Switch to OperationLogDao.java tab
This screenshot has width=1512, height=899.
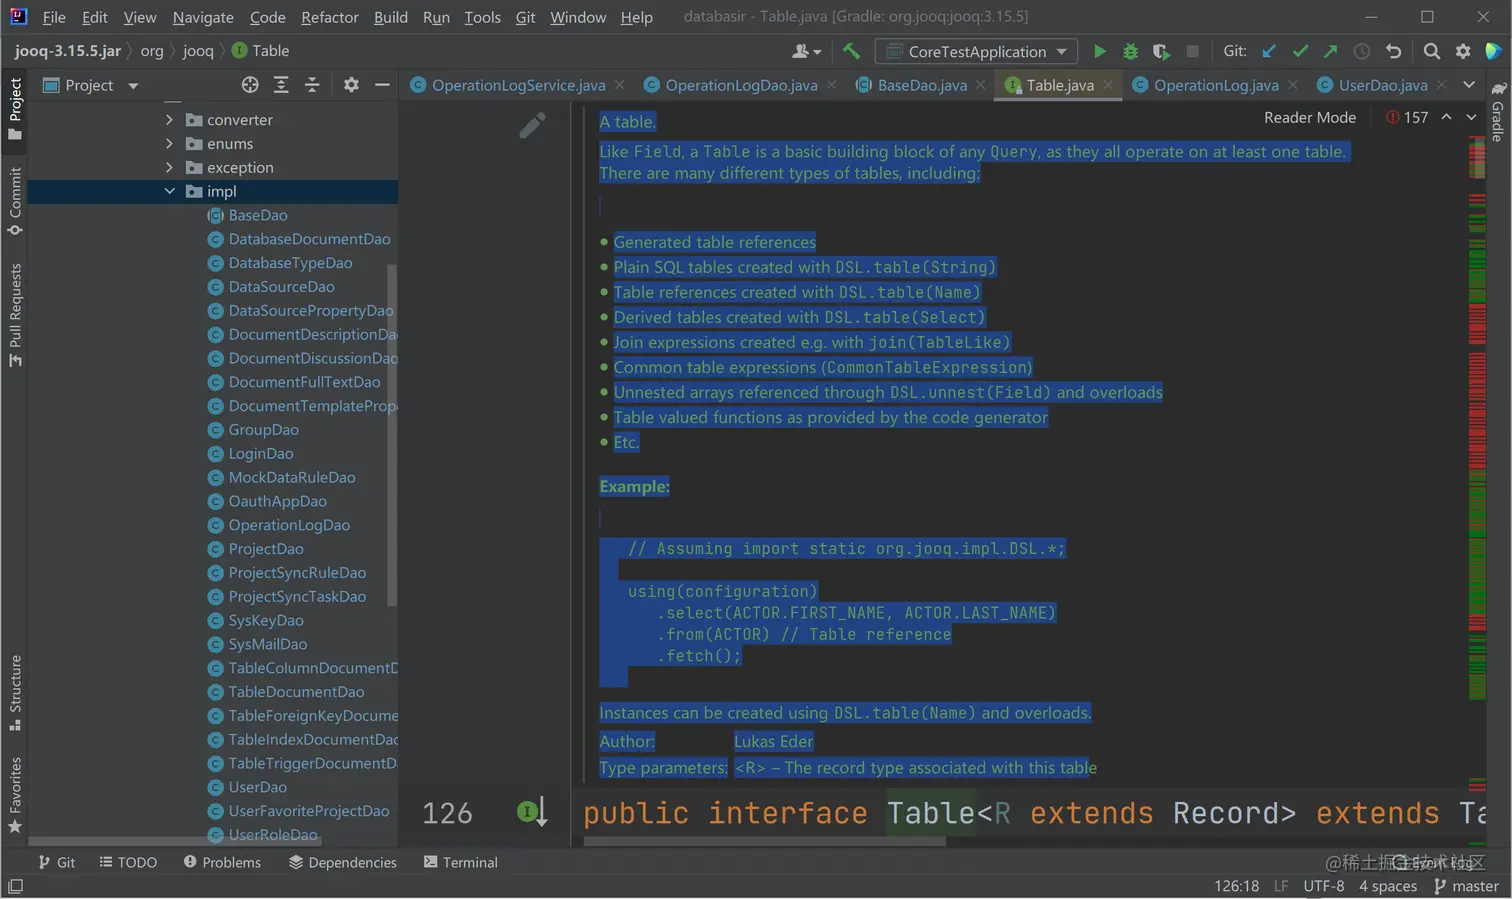point(740,85)
